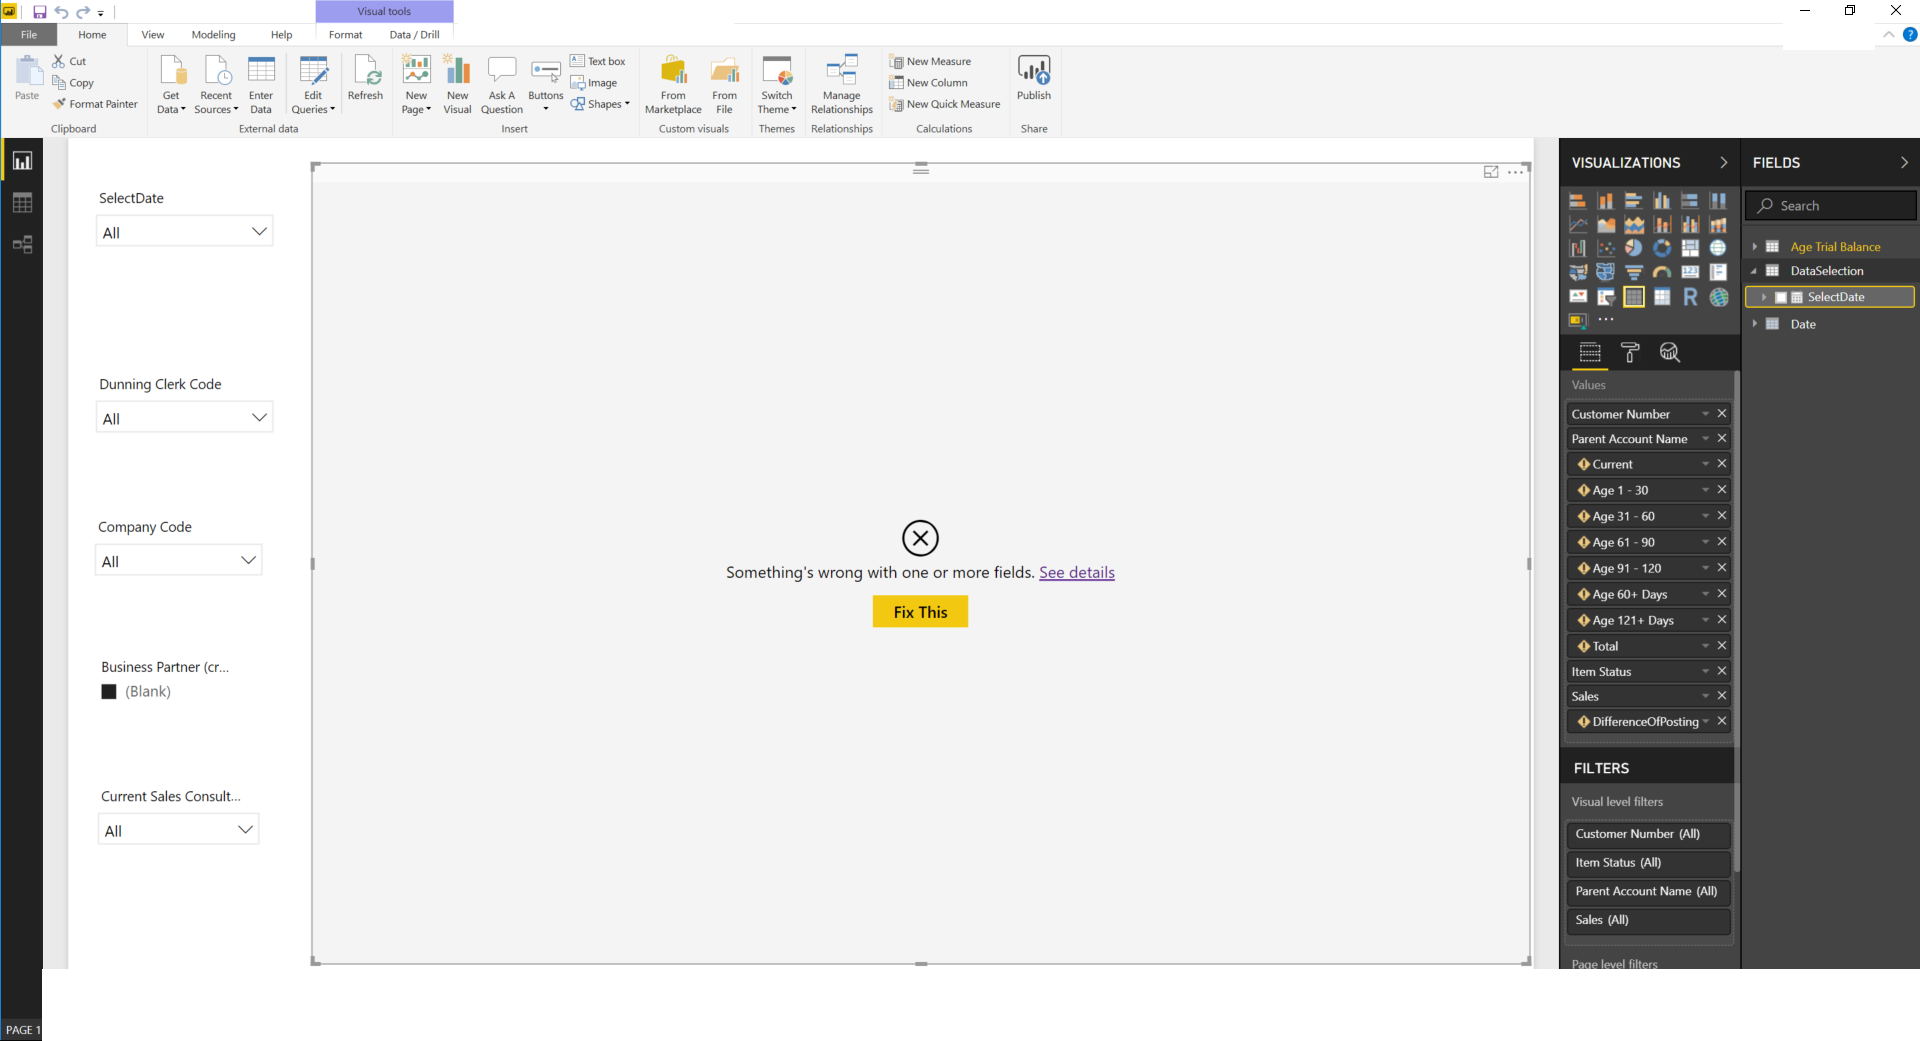Select the scatter chart visualization
Screen dimensions: 1920x1041
coord(1606,248)
